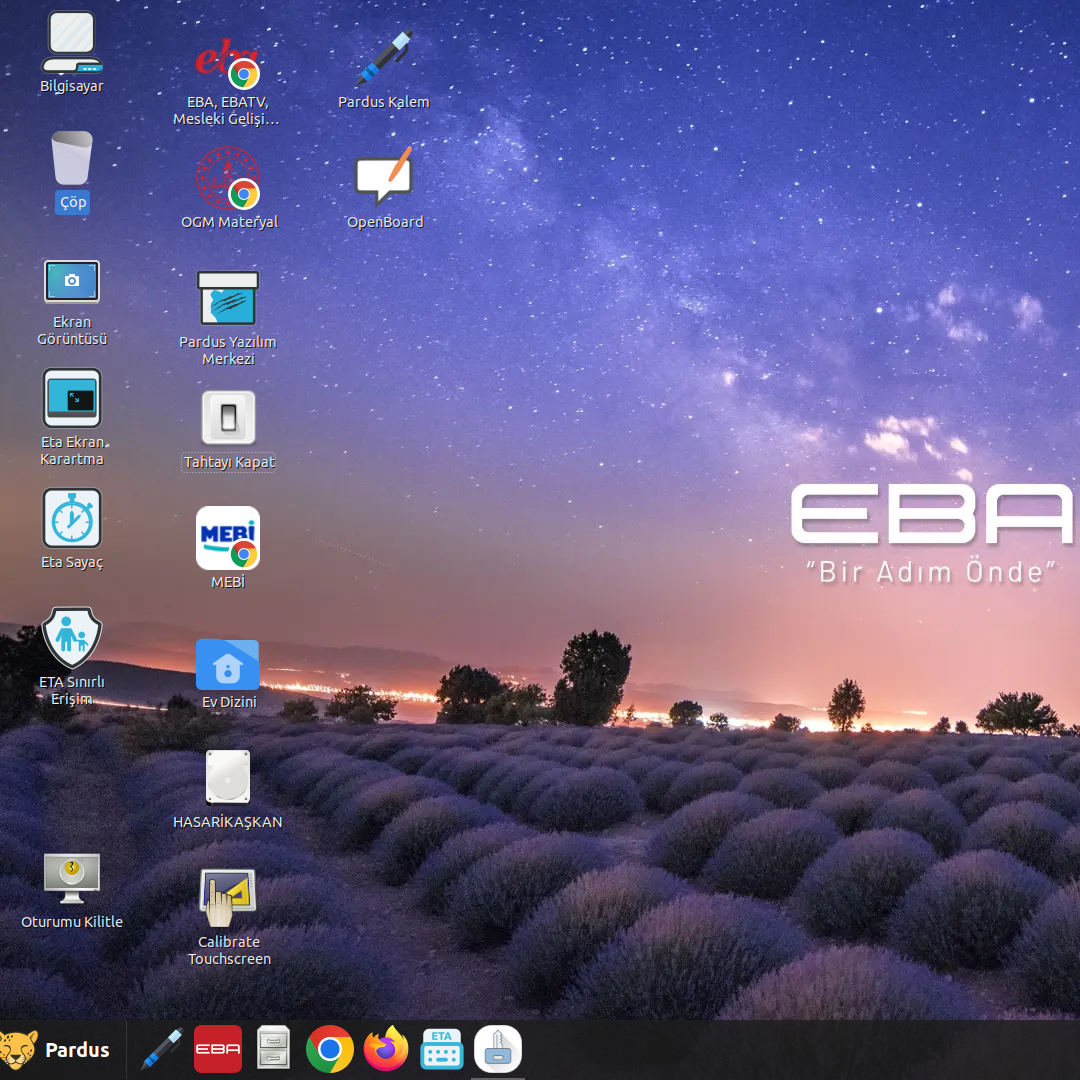Open the red EBA taskbar app
The width and height of the screenshot is (1080, 1080).
click(218, 1050)
